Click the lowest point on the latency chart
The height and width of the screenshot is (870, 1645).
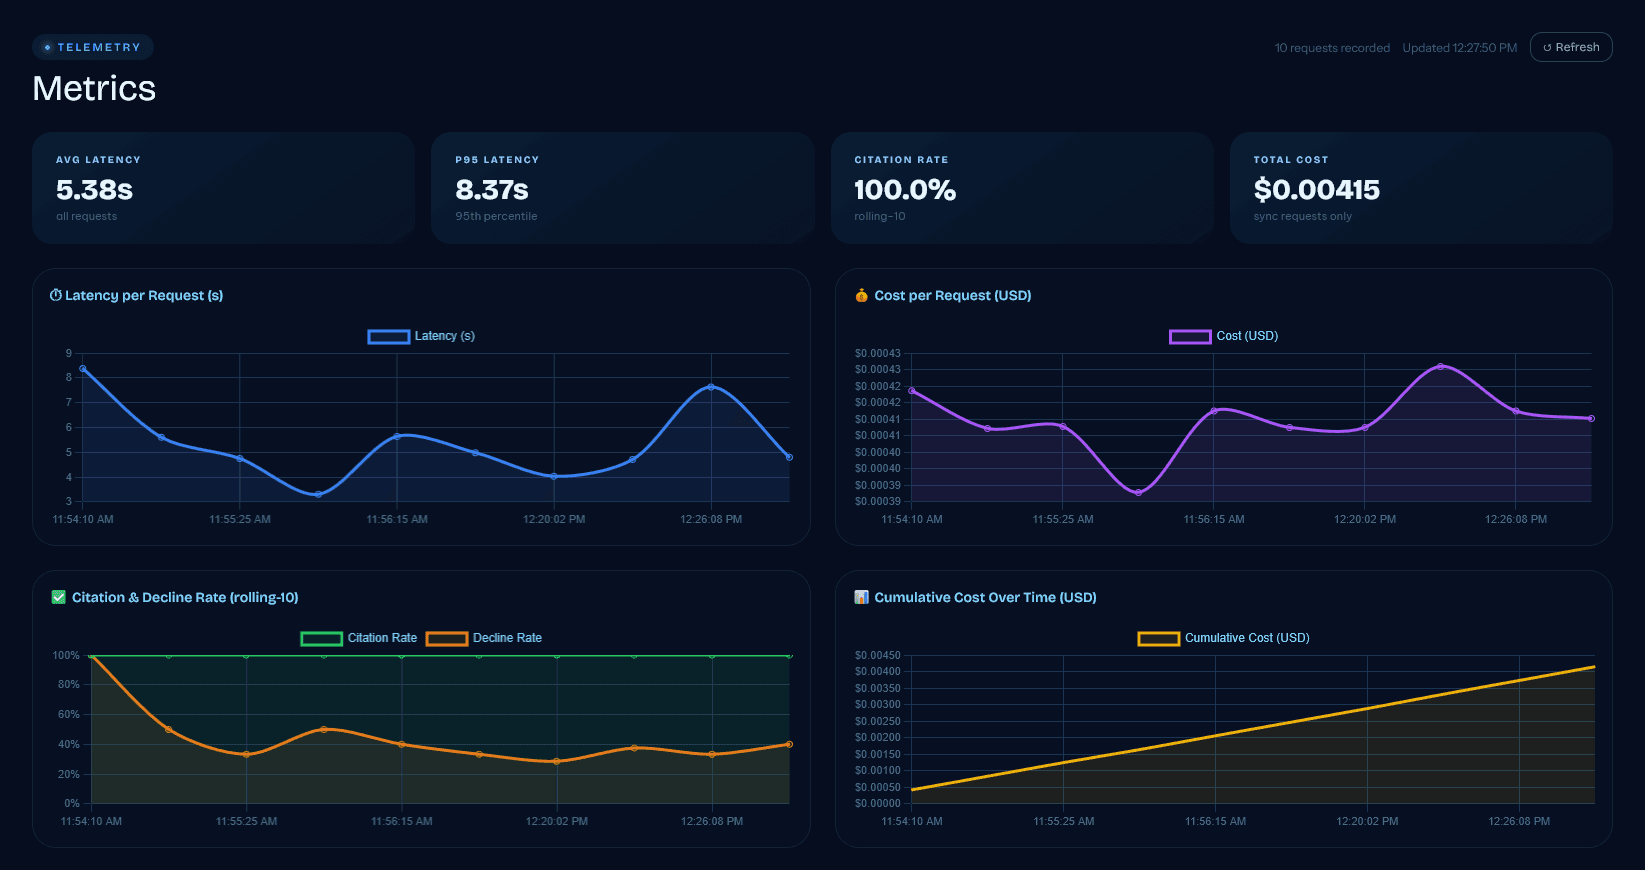pyautogui.click(x=318, y=494)
